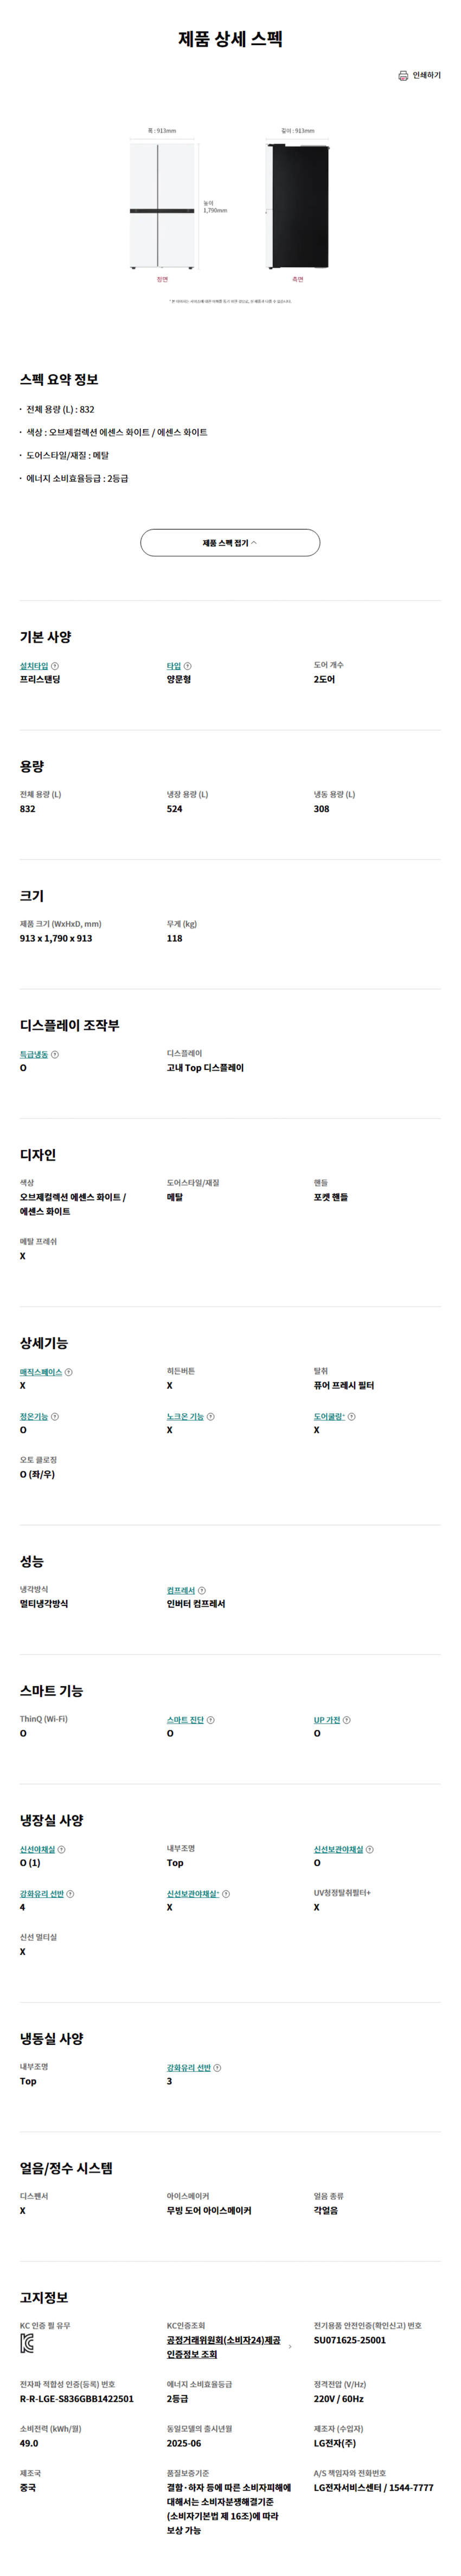Click the 신선보관야채실 term link
The image size is (461, 2576).
point(339,1850)
